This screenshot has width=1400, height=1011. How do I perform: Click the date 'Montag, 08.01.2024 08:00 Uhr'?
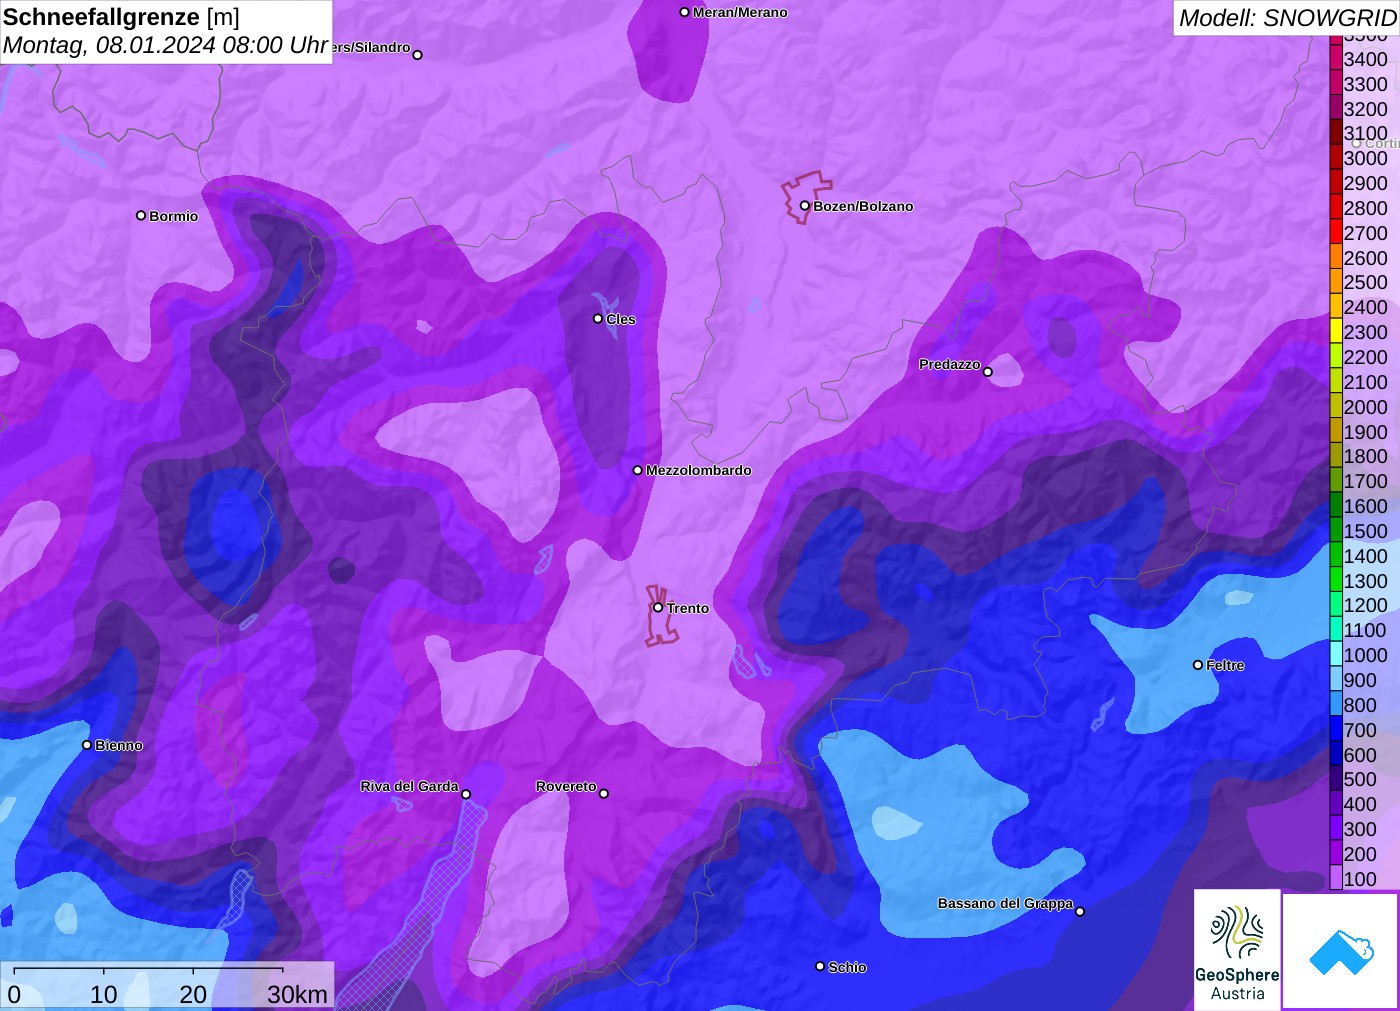click(166, 45)
